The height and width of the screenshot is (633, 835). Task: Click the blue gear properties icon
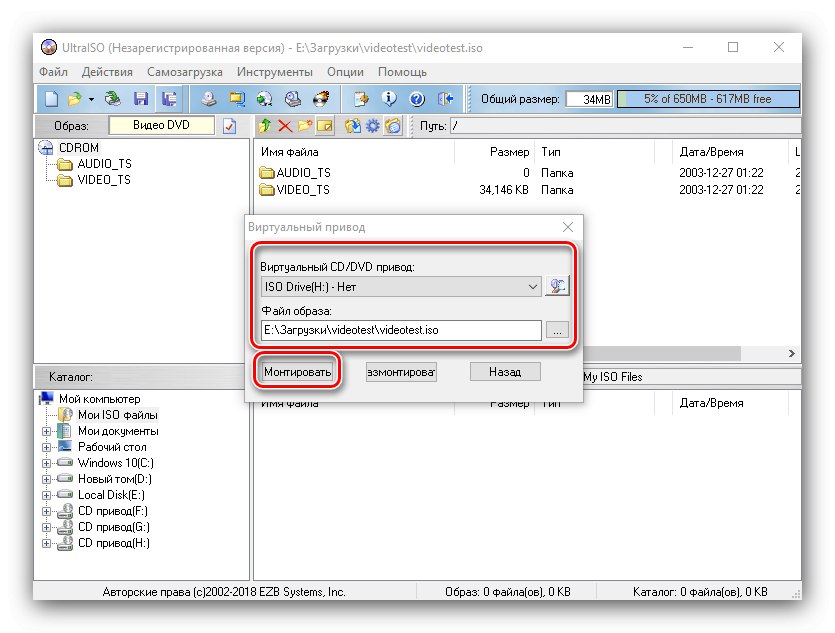tap(372, 126)
